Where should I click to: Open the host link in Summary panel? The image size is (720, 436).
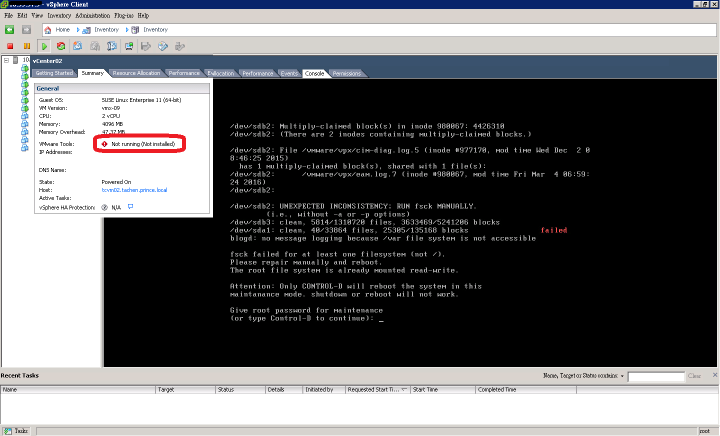point(134,190)
